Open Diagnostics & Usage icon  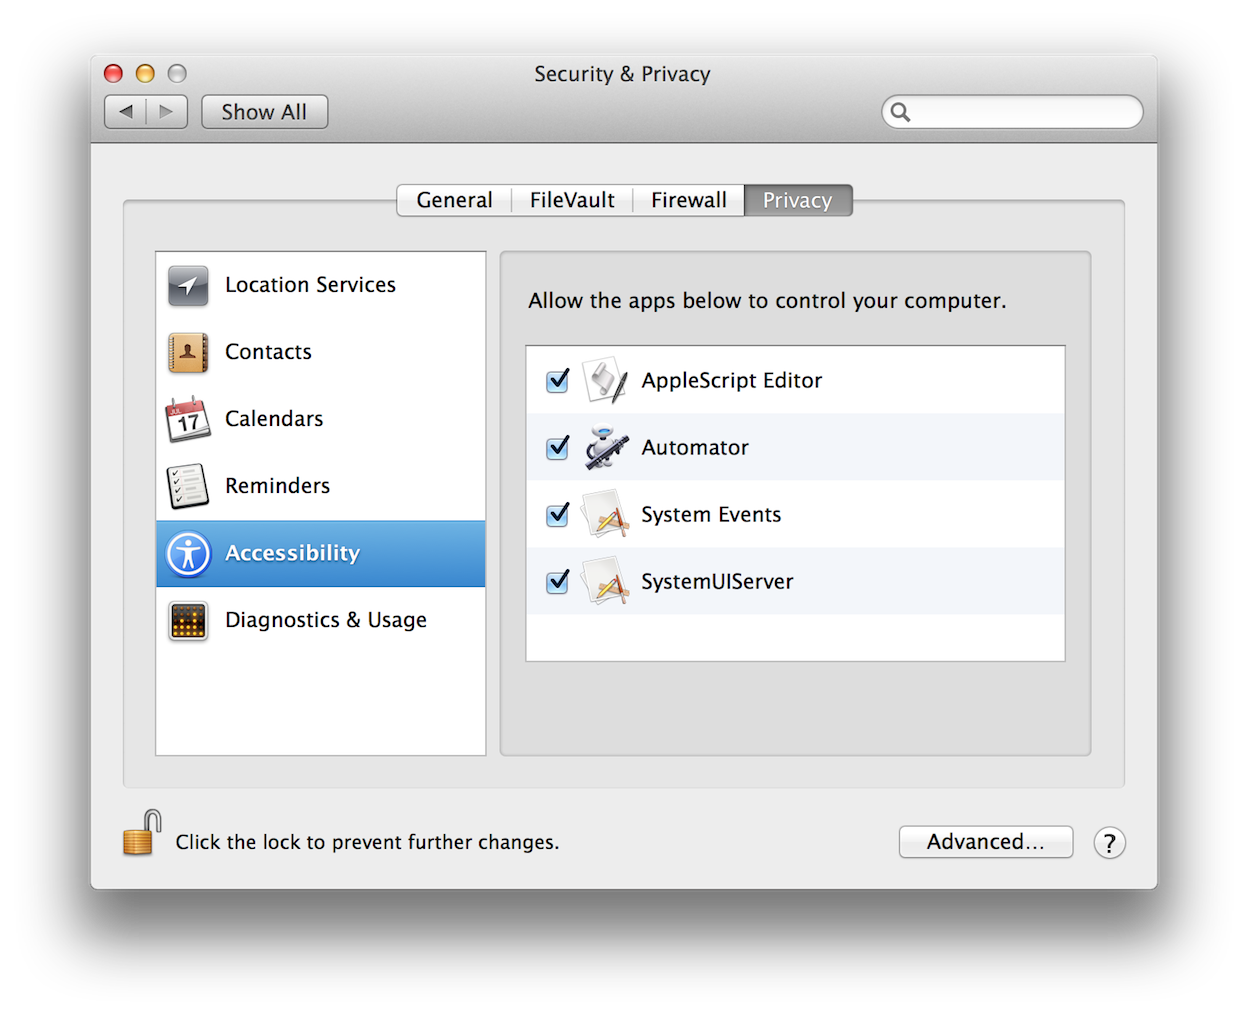coord(188,621)
